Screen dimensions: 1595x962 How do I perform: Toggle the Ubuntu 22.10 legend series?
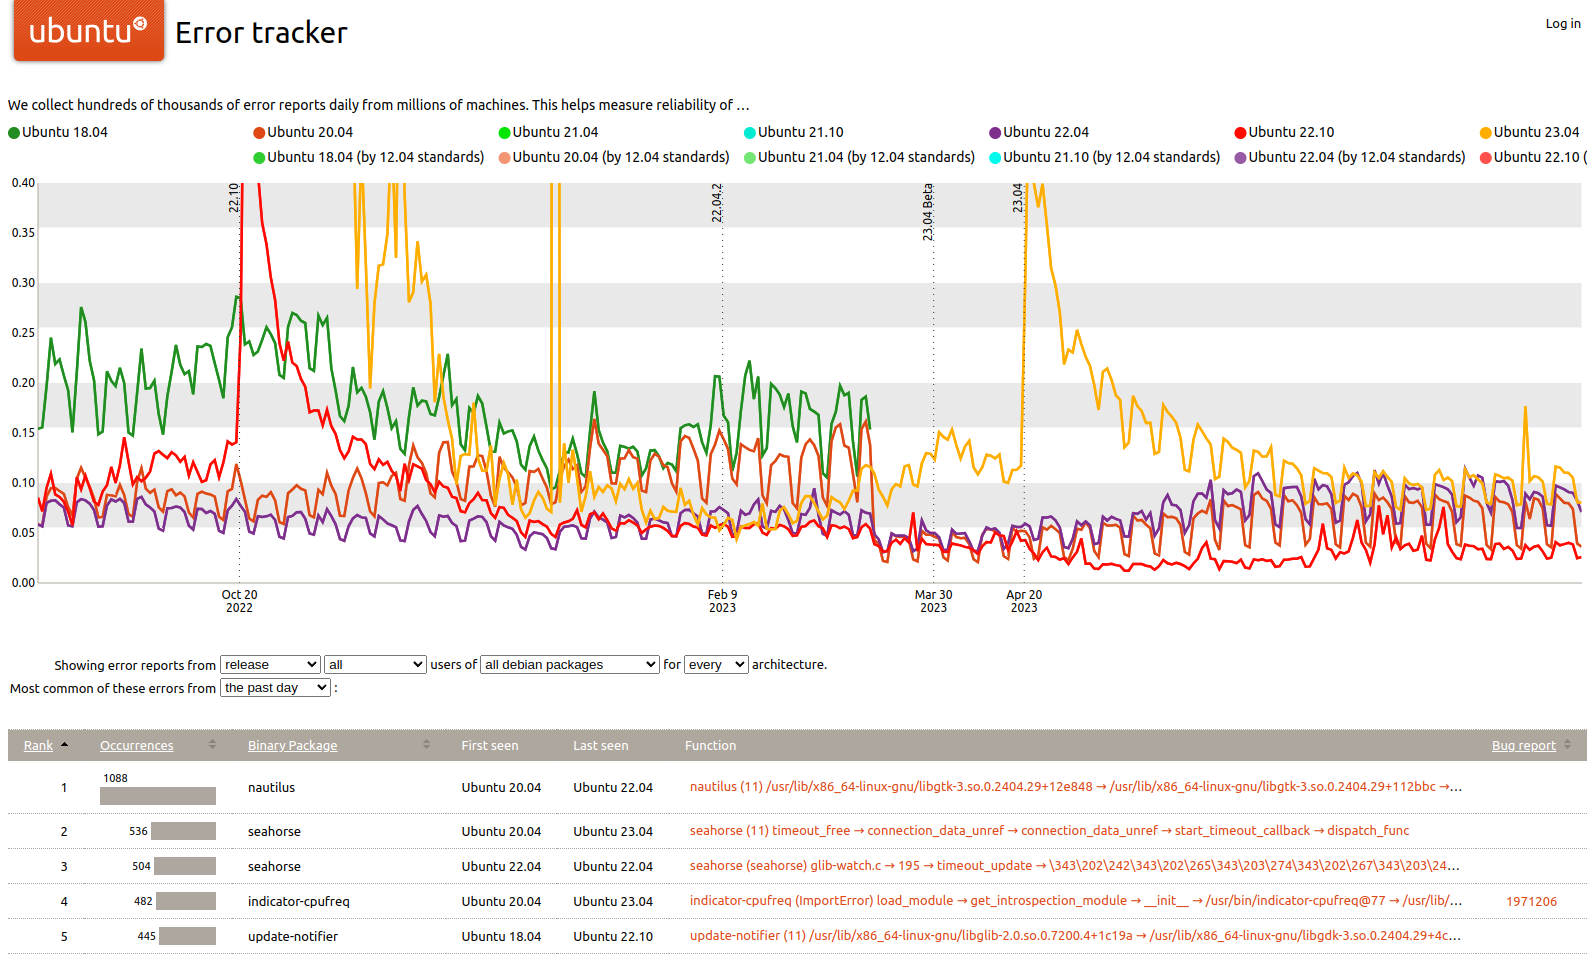tap(1284, 132)
